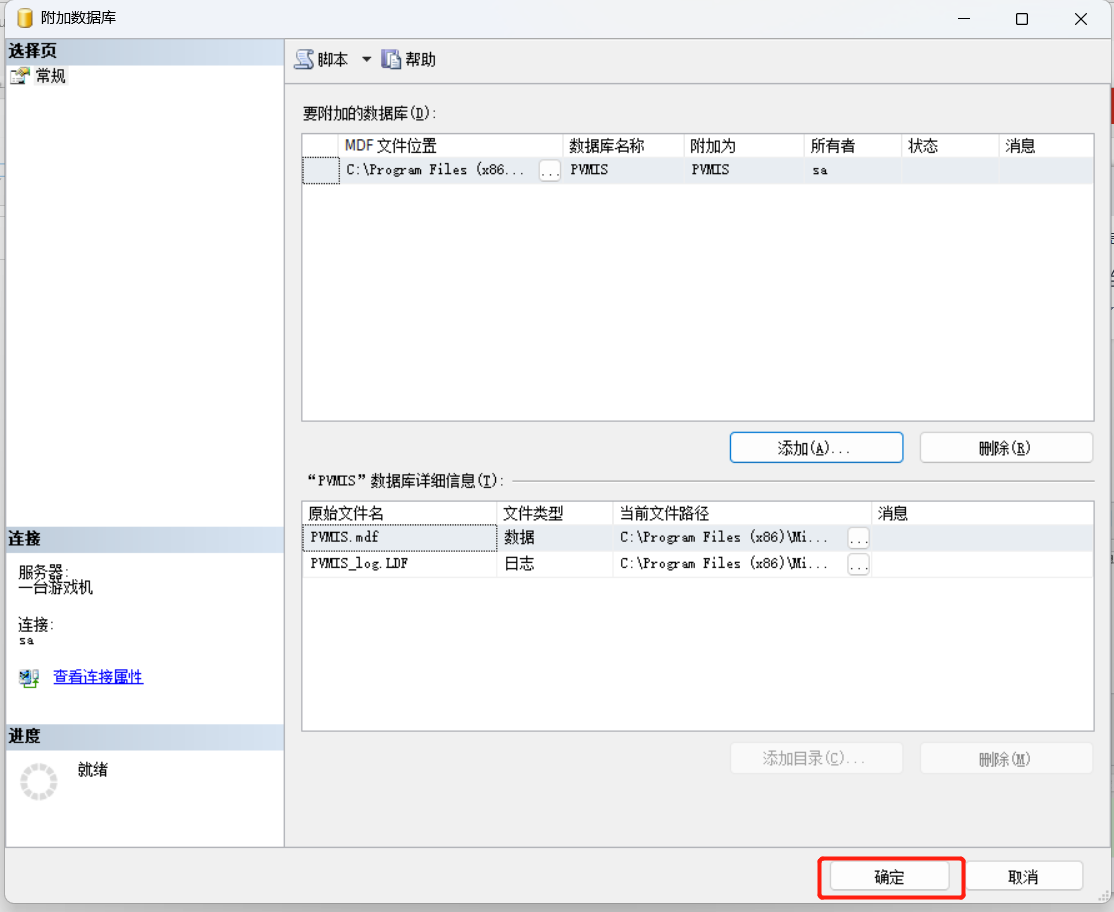Open 查看连接属性 link
Image resolution: width=1114 pixels, height=912 pixels.
pyautogui.click(x=98, y=677)
